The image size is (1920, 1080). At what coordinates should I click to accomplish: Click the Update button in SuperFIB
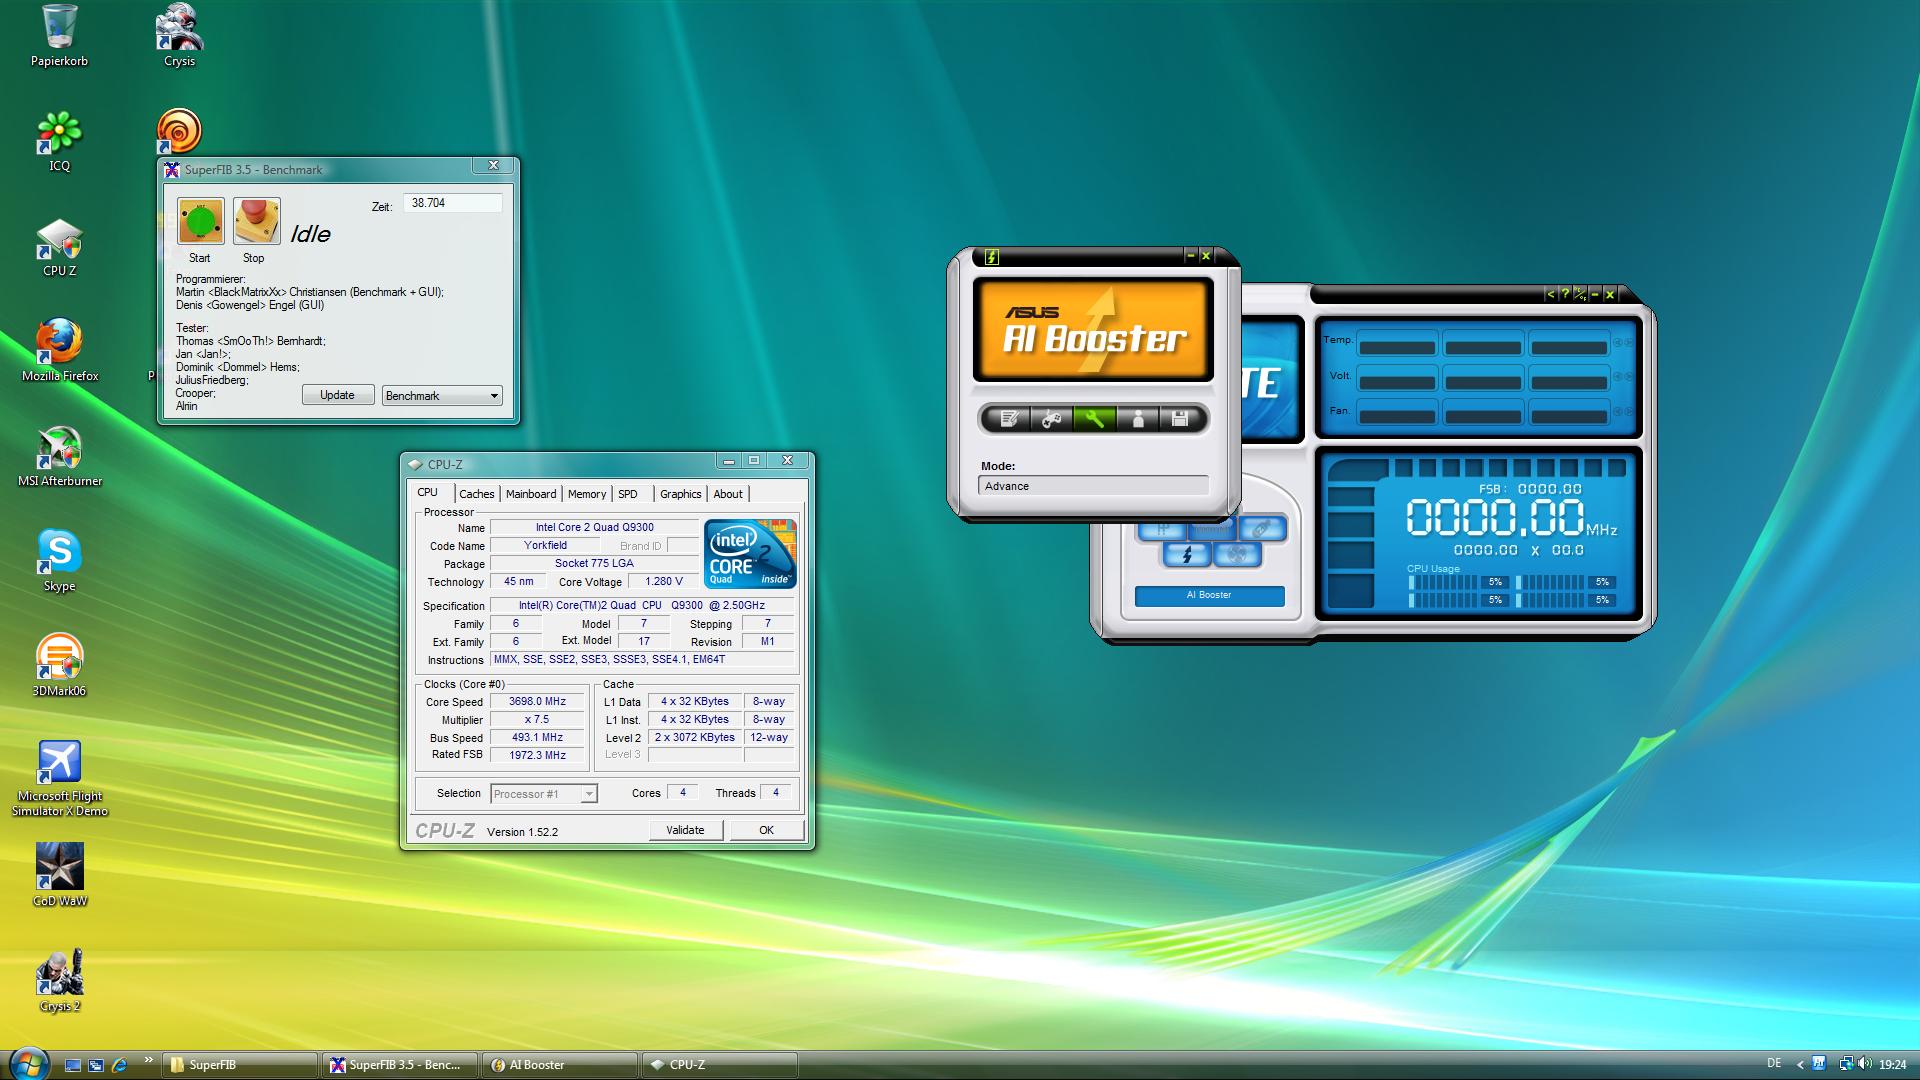(x=337, y=395)
